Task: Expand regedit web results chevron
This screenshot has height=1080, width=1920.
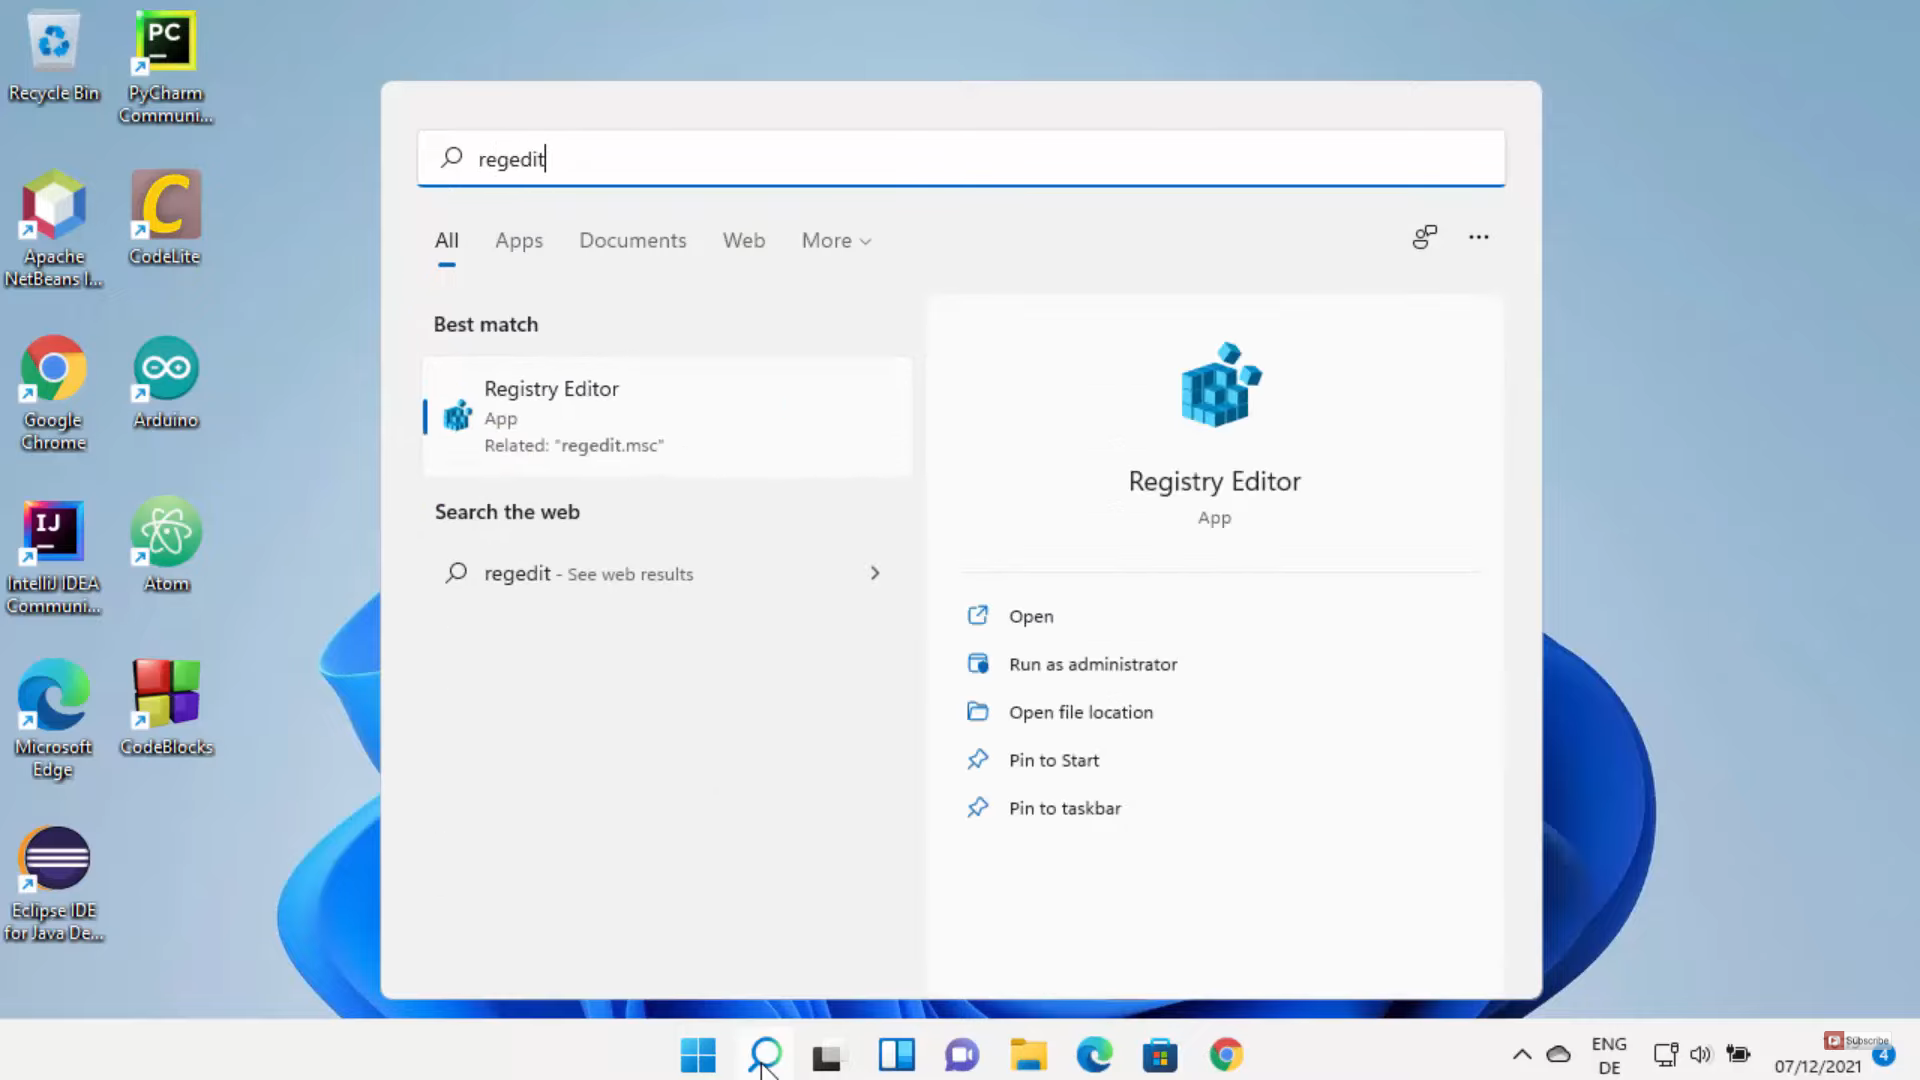Action: pos(875,573)
